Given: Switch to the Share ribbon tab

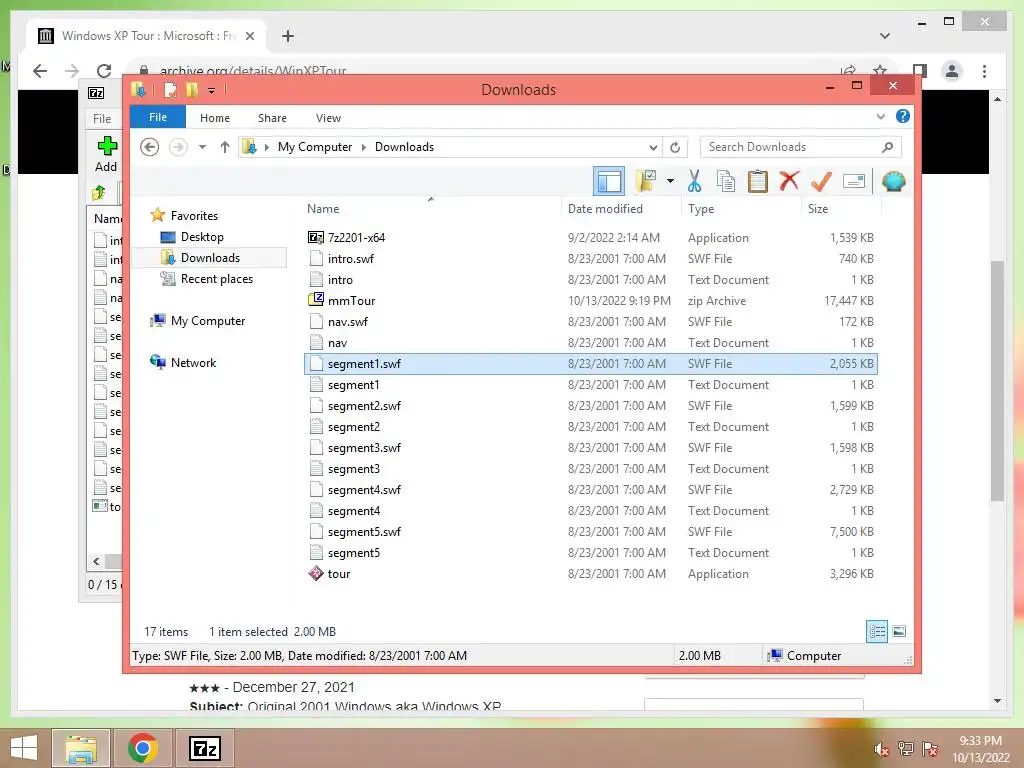Looking at the screenshot, I should 272,118.
